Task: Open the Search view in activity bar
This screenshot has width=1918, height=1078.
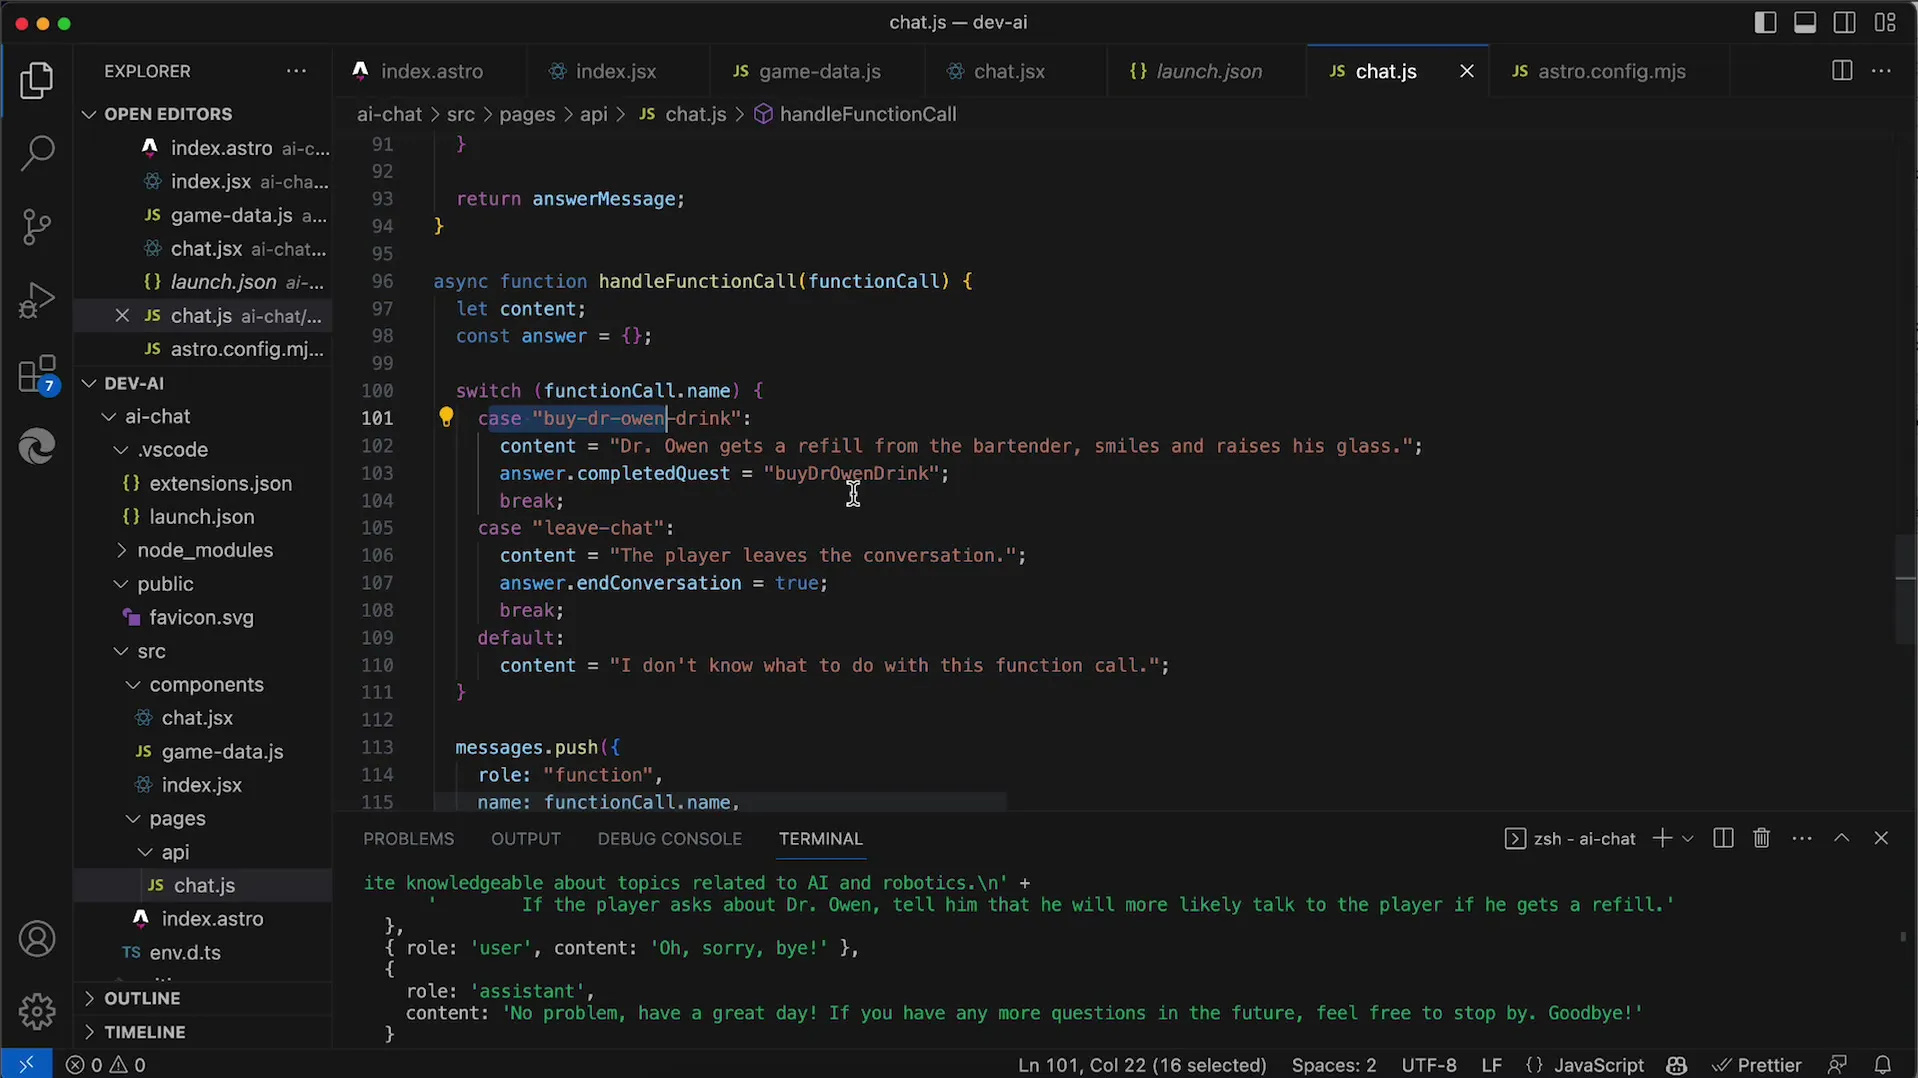Action: (x=37, y=154)
